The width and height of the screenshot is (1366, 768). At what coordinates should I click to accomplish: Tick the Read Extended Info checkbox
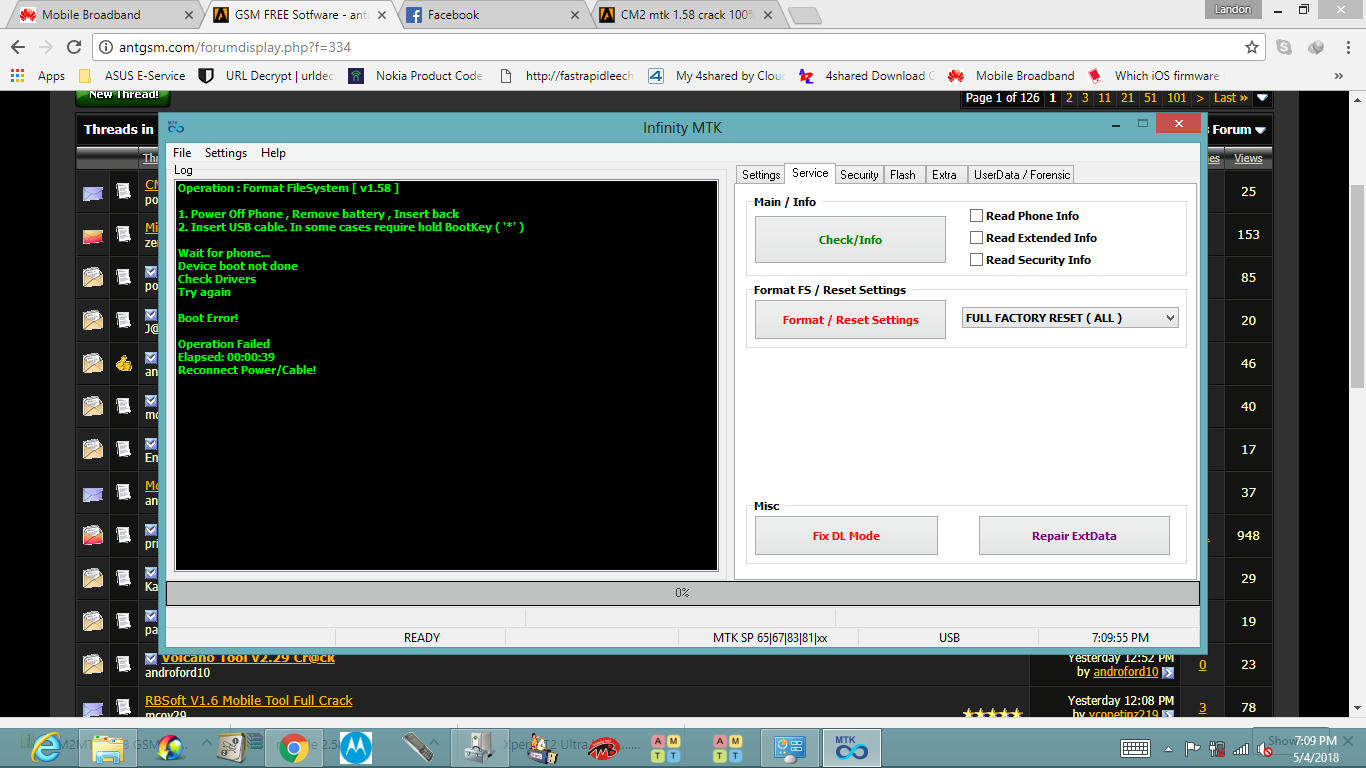(977, 238)
